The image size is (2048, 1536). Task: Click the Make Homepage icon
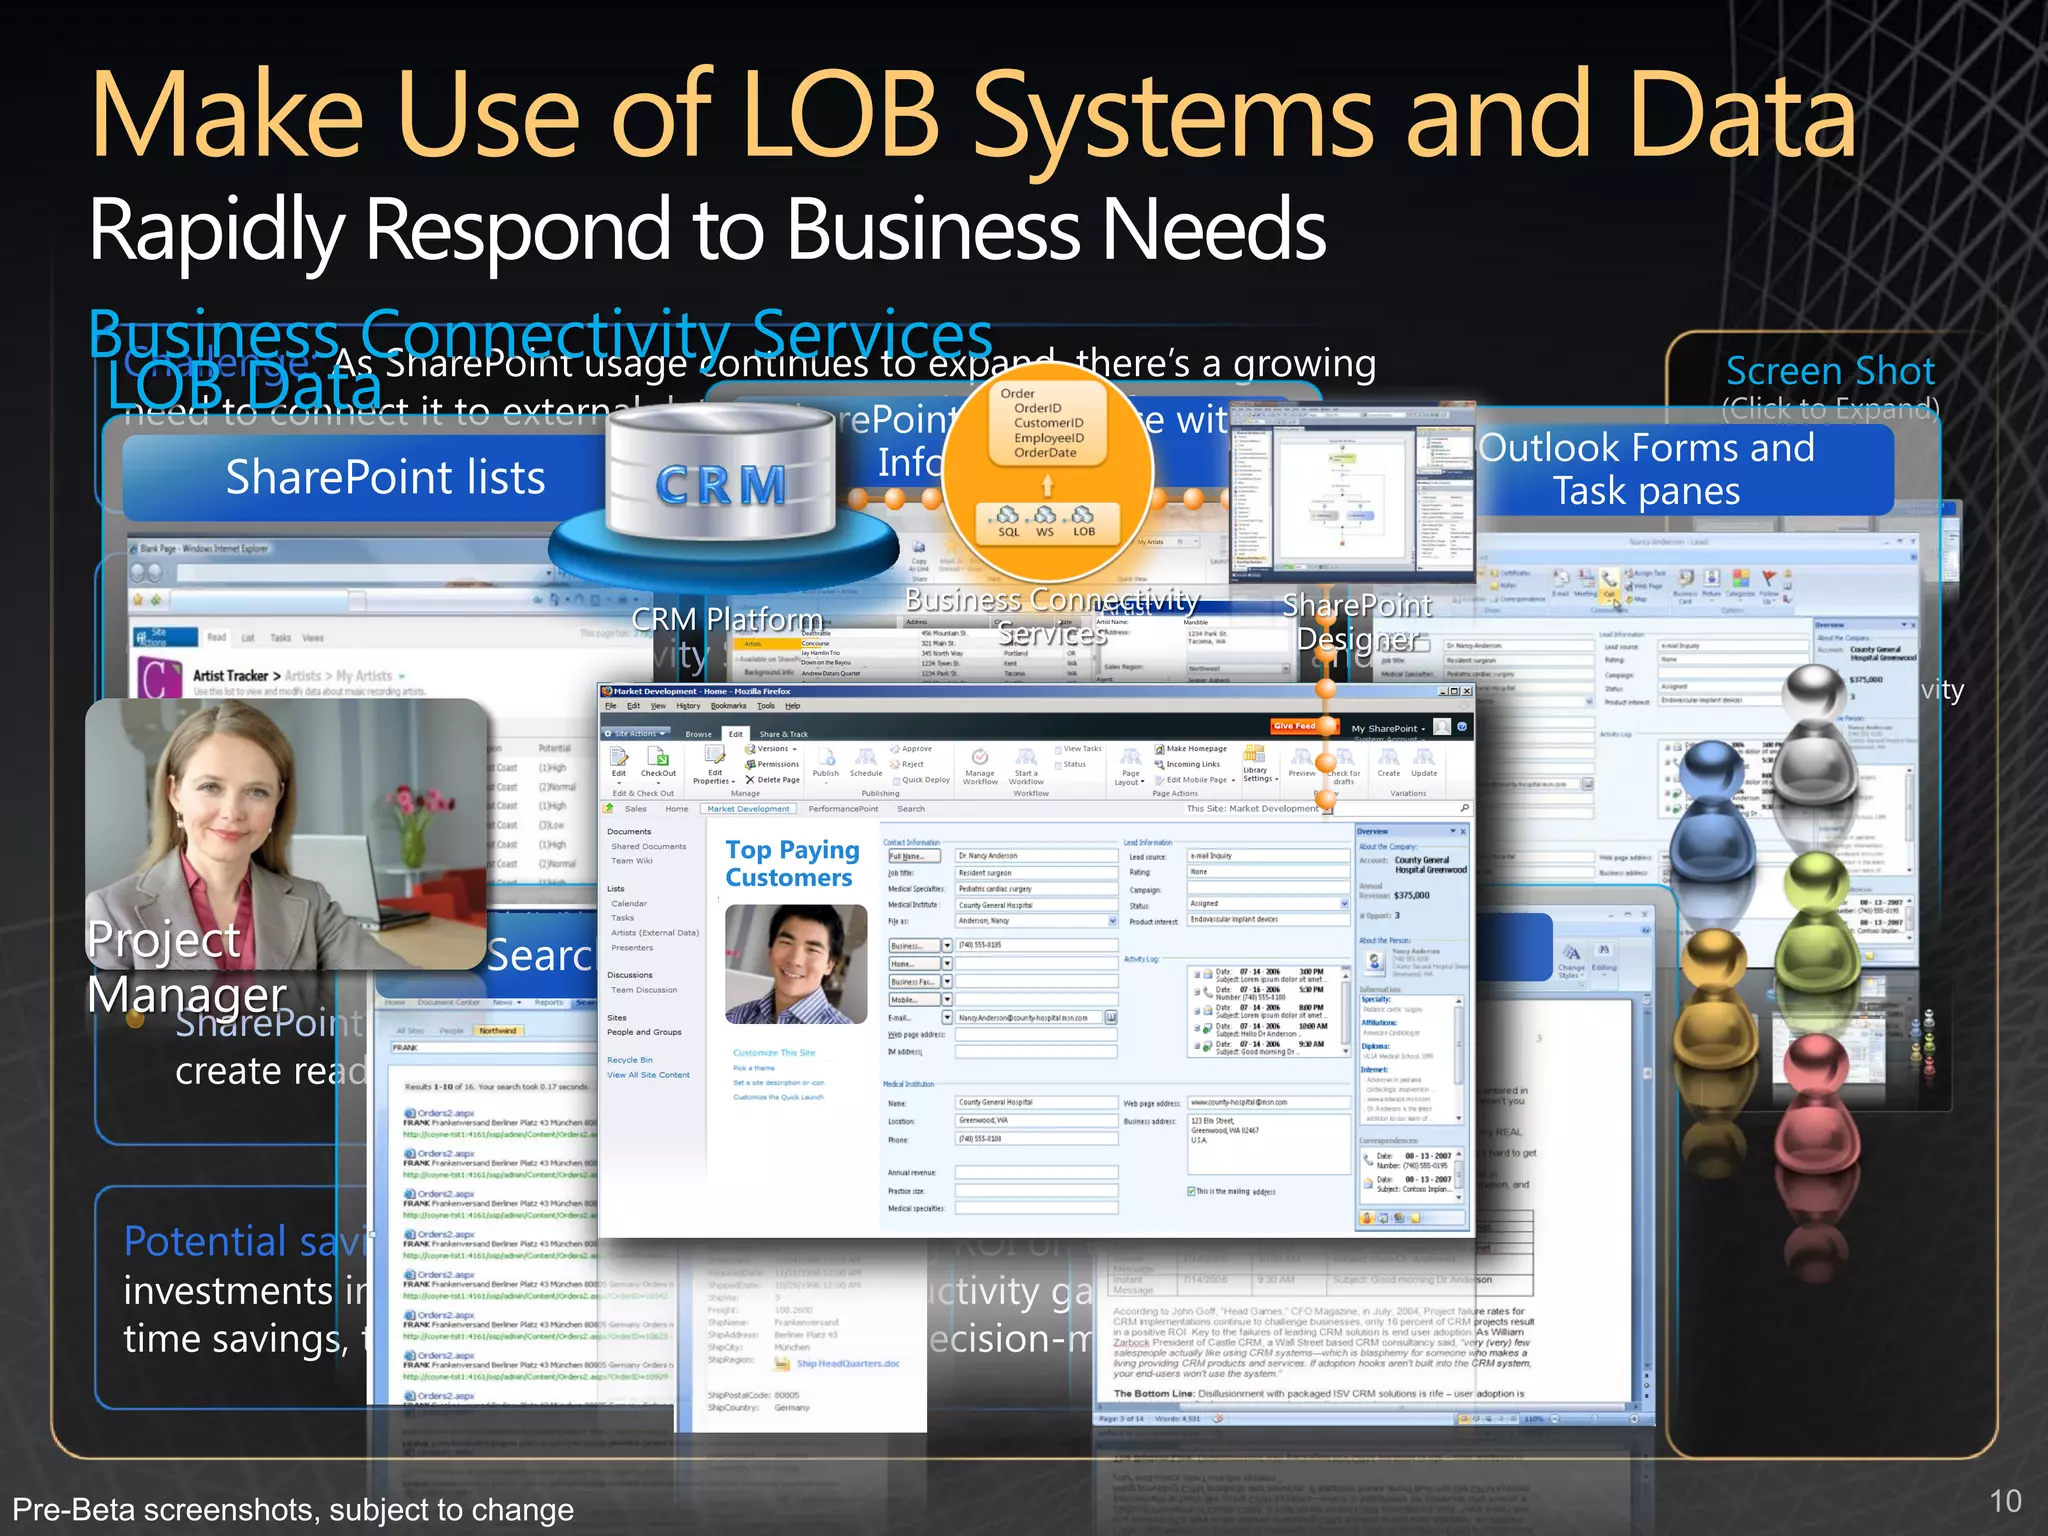[x=1159, y=749]
